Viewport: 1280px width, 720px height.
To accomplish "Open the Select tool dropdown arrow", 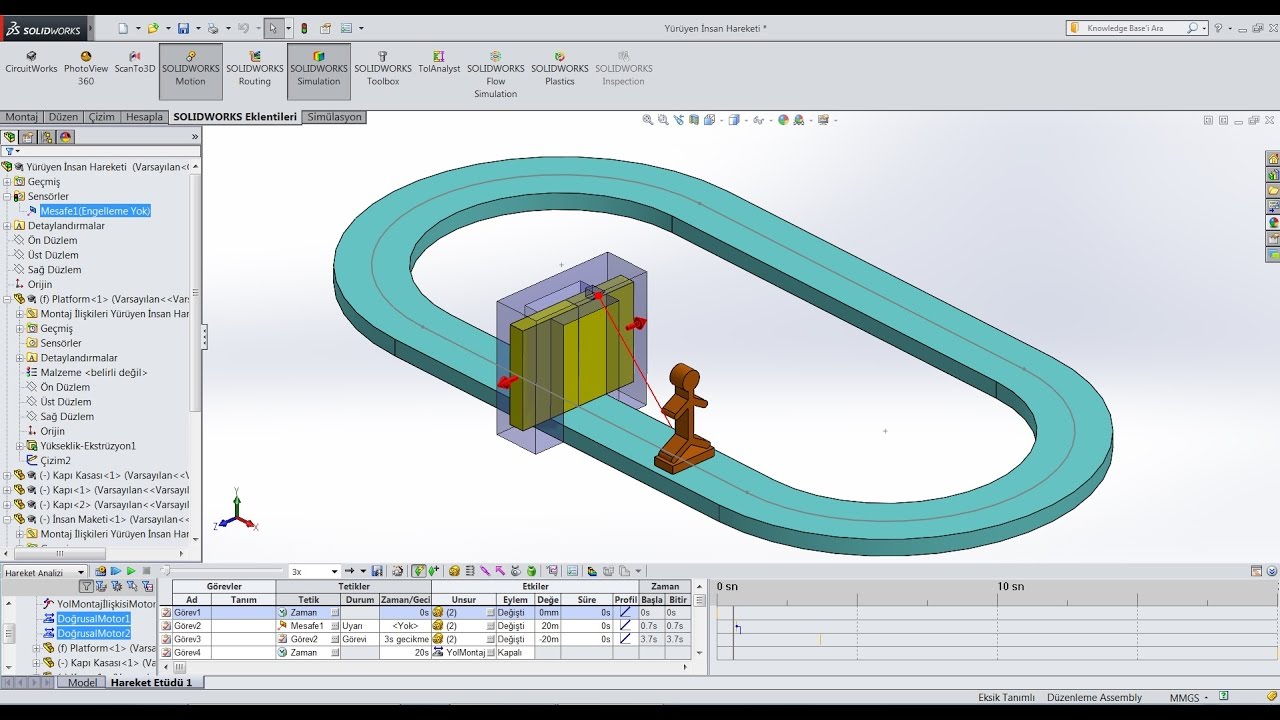I will click(288, 29).
